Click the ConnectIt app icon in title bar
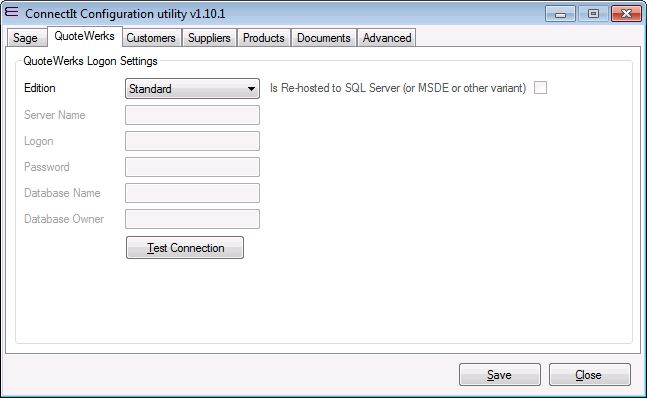The image size is (647, 398). (x=12, y=12)
